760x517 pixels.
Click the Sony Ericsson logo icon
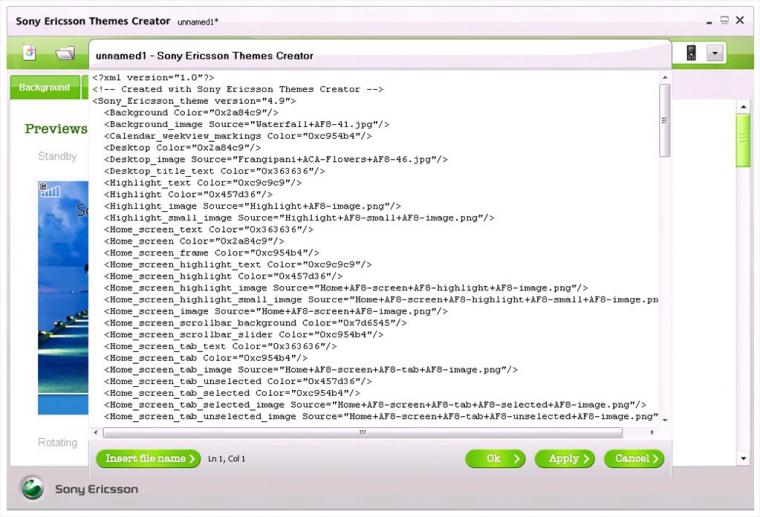click(32, 488)
